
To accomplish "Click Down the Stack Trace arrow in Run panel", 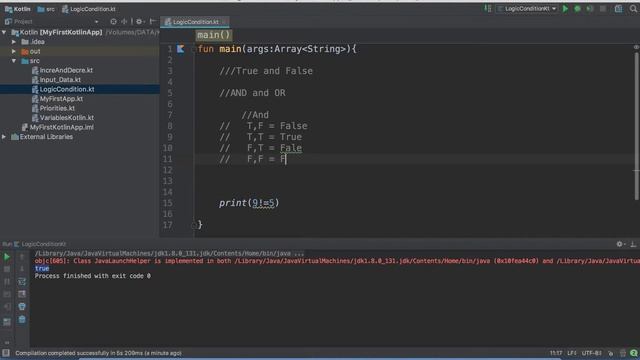I will (x=22, y=269).
